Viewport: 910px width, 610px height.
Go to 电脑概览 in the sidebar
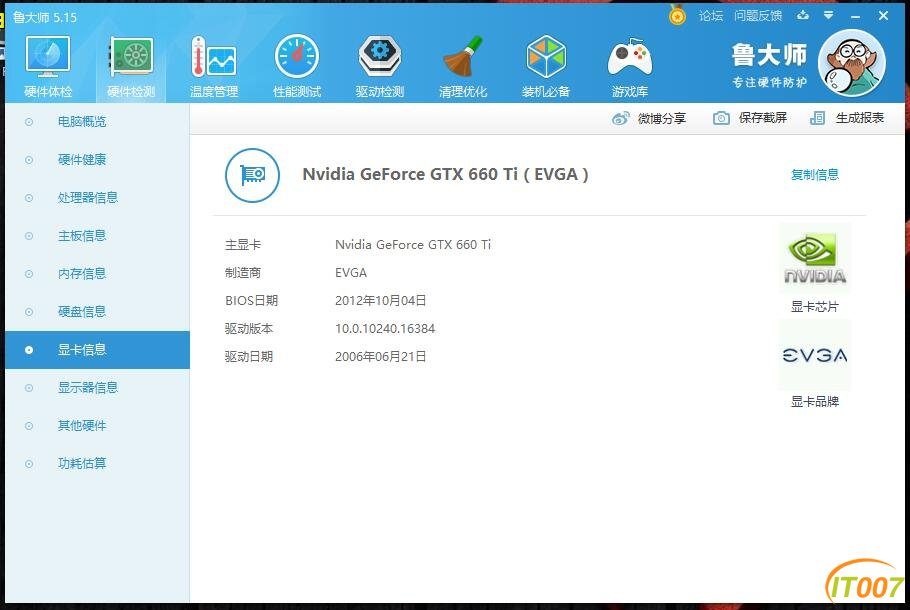click(x=97, y=122)
